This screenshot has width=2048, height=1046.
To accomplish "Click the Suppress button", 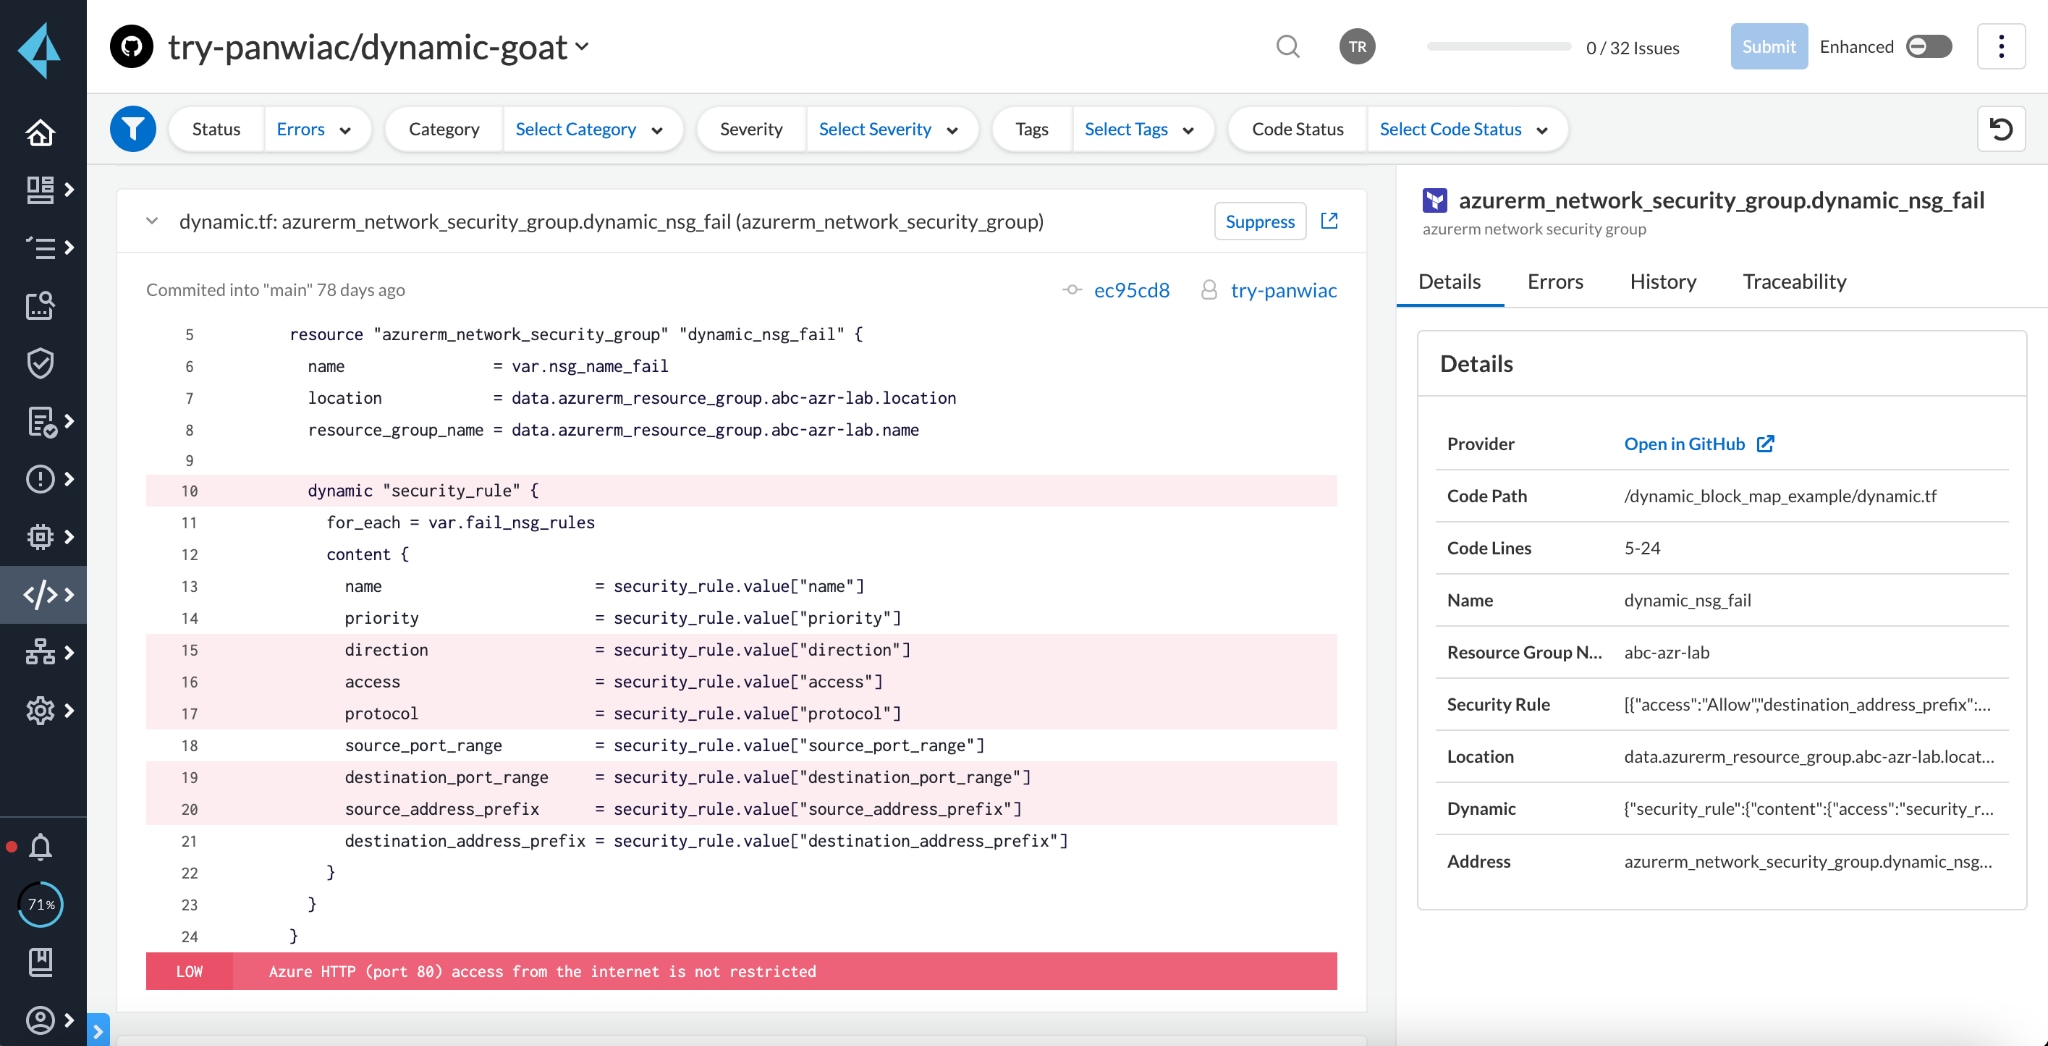I will [x=1260, y=221].
